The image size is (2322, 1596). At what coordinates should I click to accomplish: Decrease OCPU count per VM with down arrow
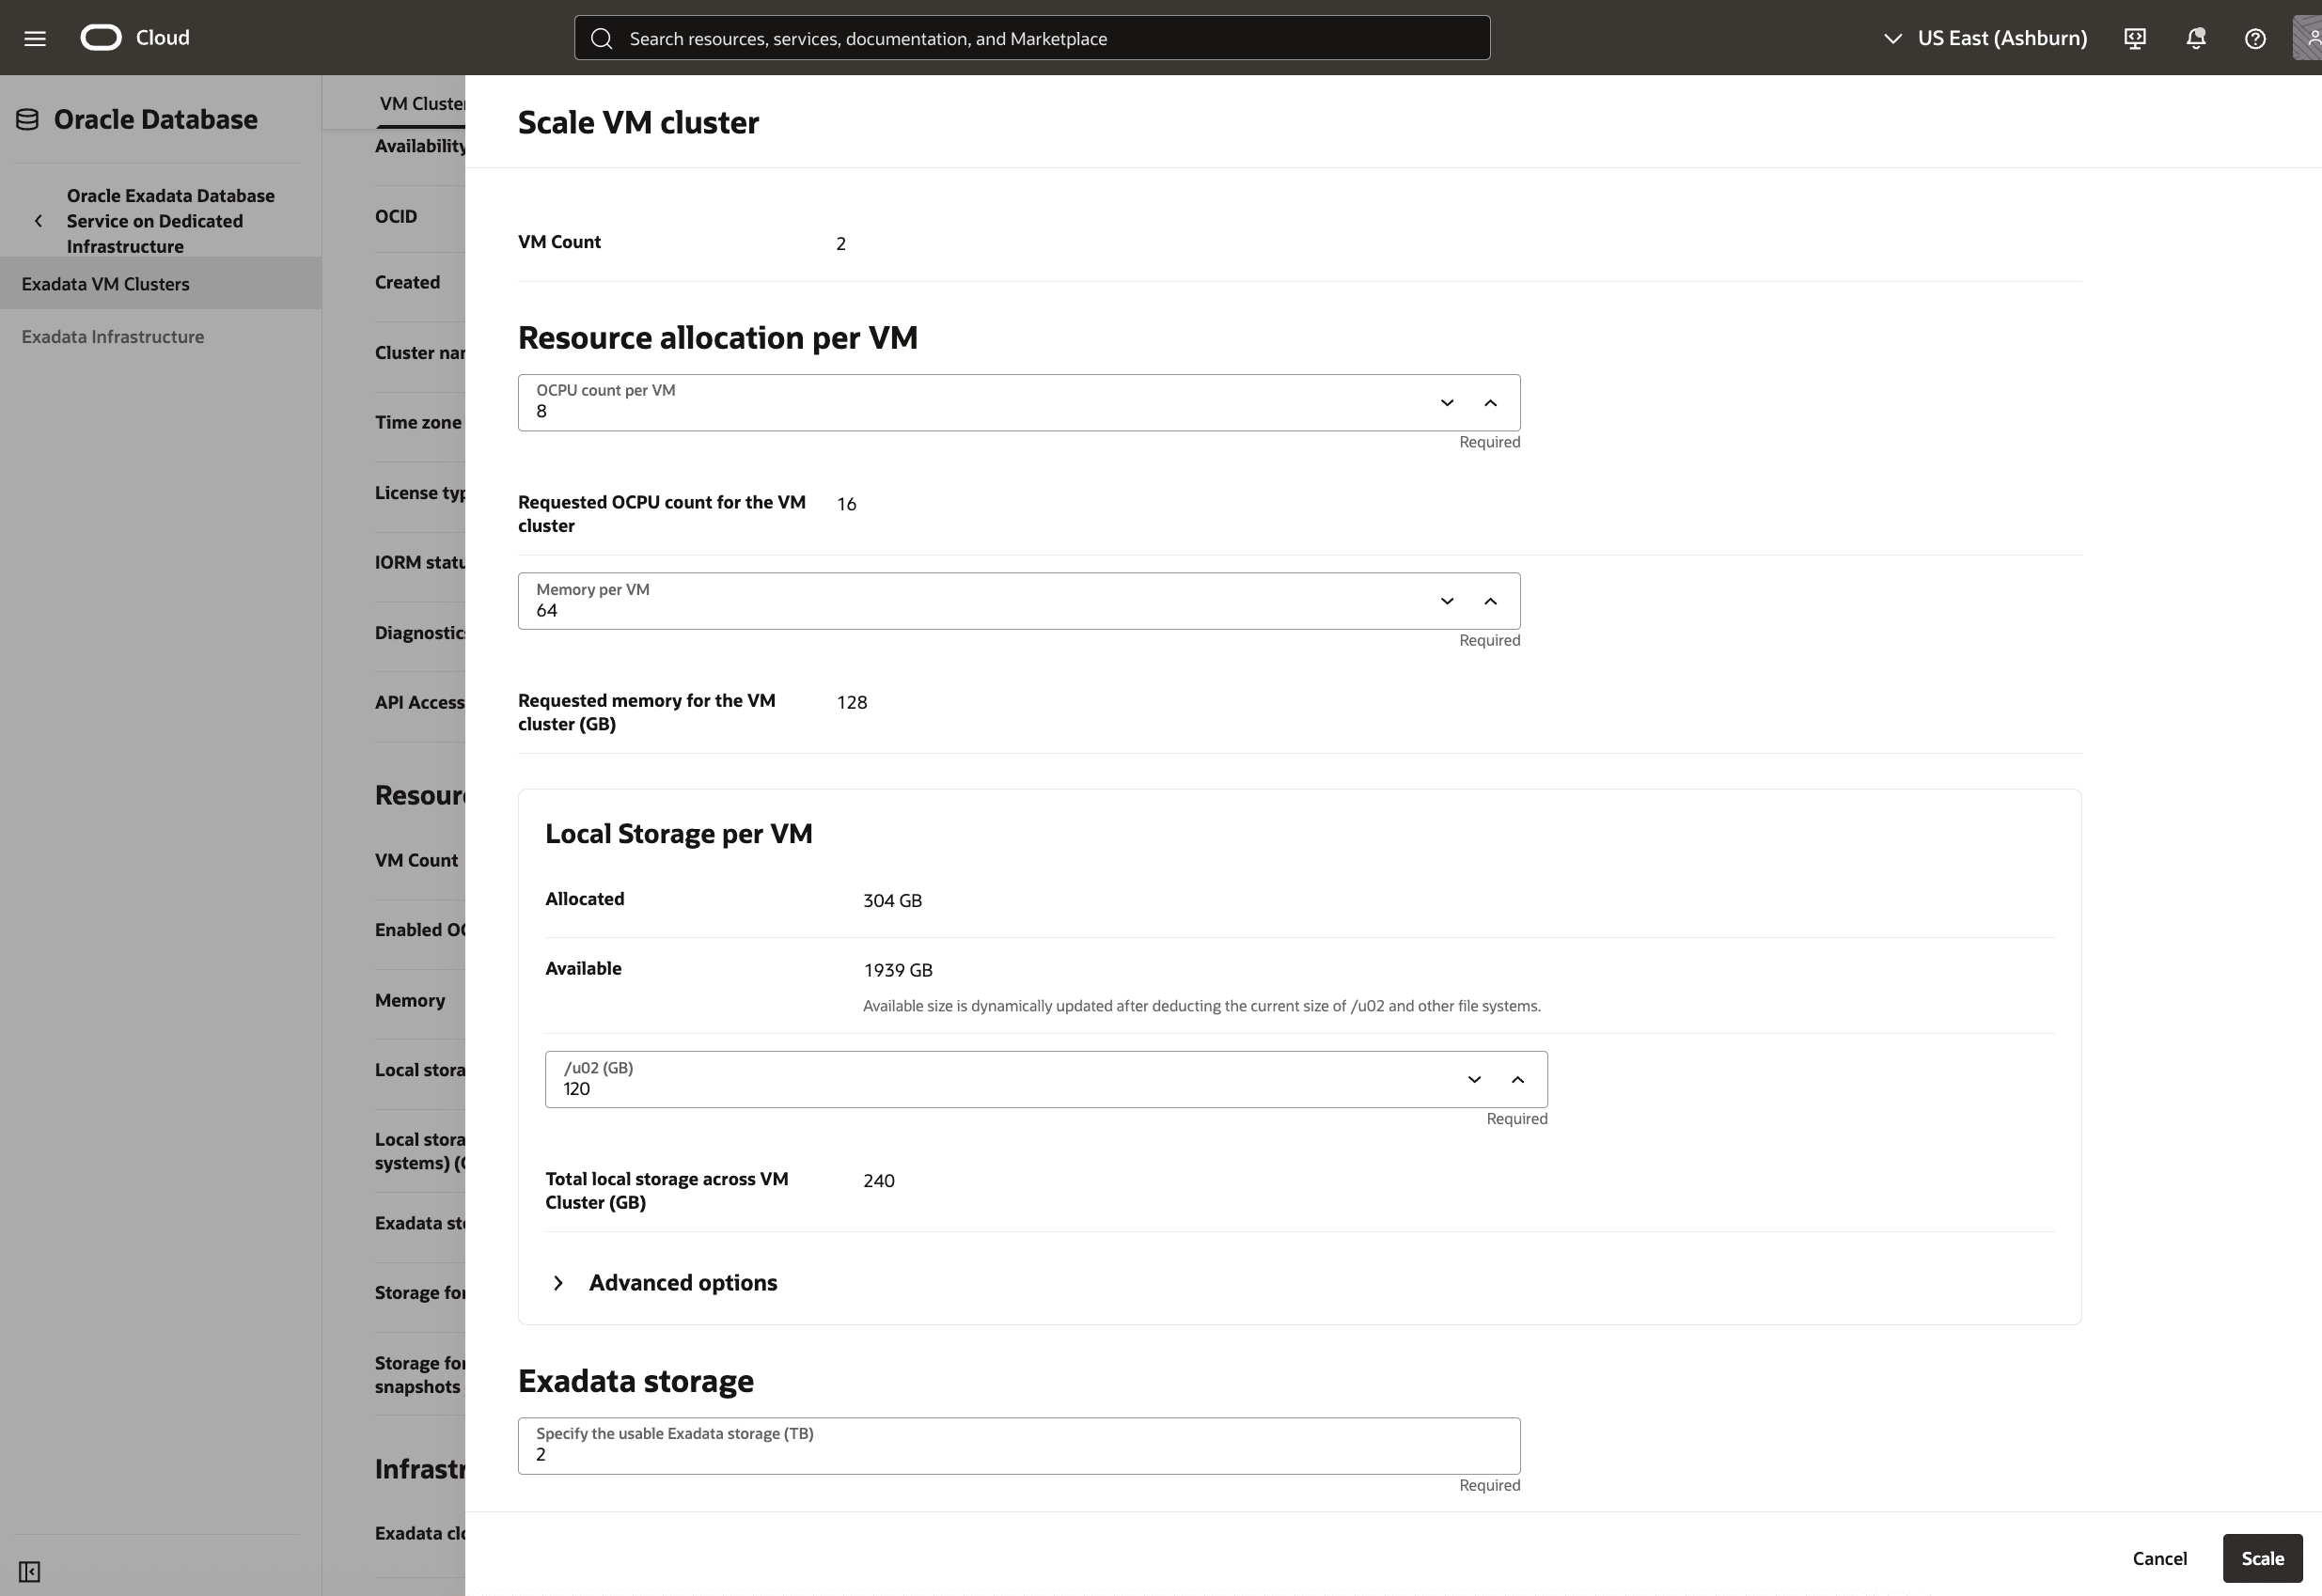pyautogui.click(x=1446, y=402)
